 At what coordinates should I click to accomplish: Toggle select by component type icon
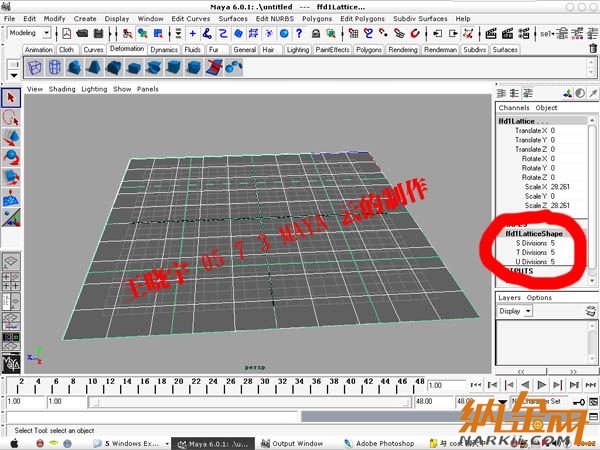pos(158,34)
